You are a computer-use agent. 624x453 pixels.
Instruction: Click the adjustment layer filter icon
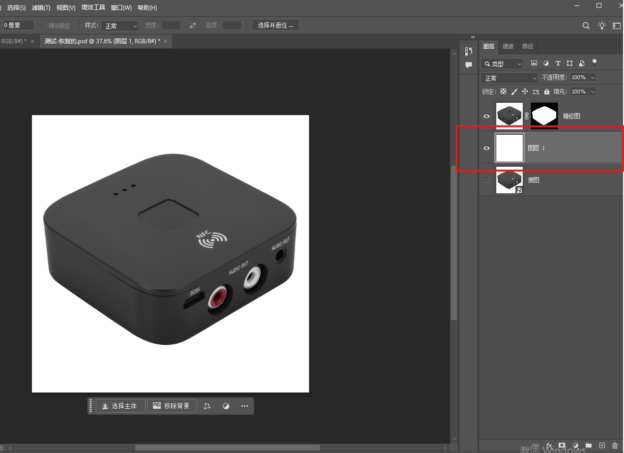coord(548,62)
